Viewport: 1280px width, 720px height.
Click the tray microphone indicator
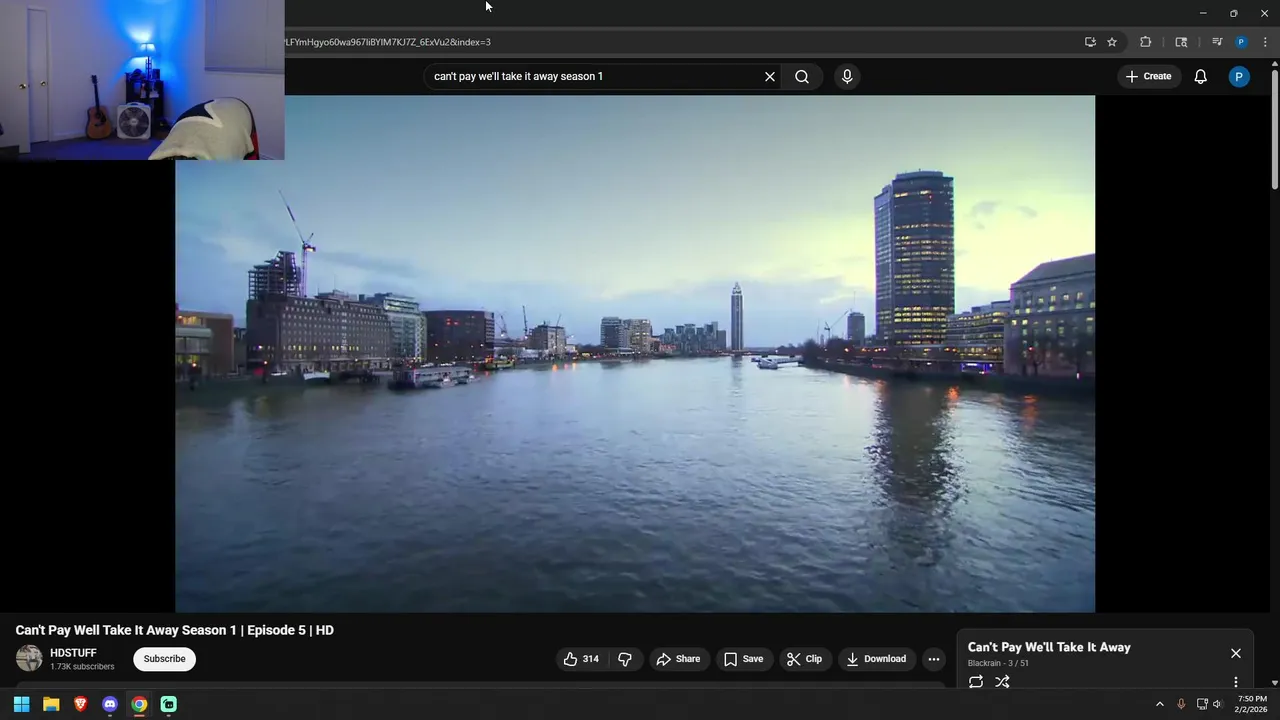coord(1181,704)
